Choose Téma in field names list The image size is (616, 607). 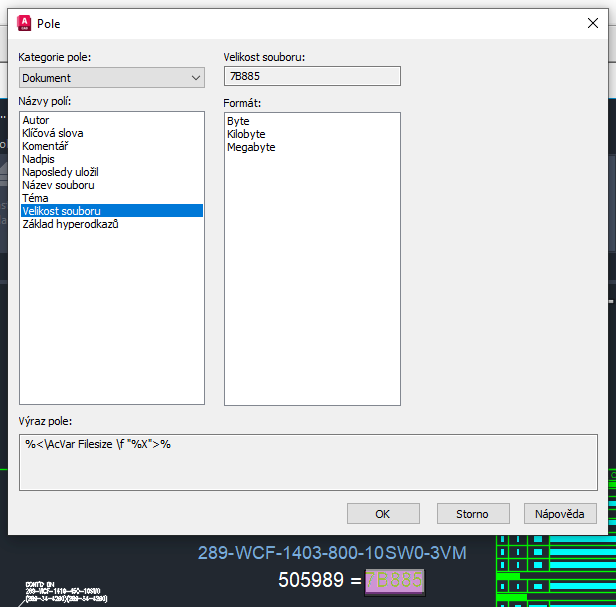pos(35,198)
